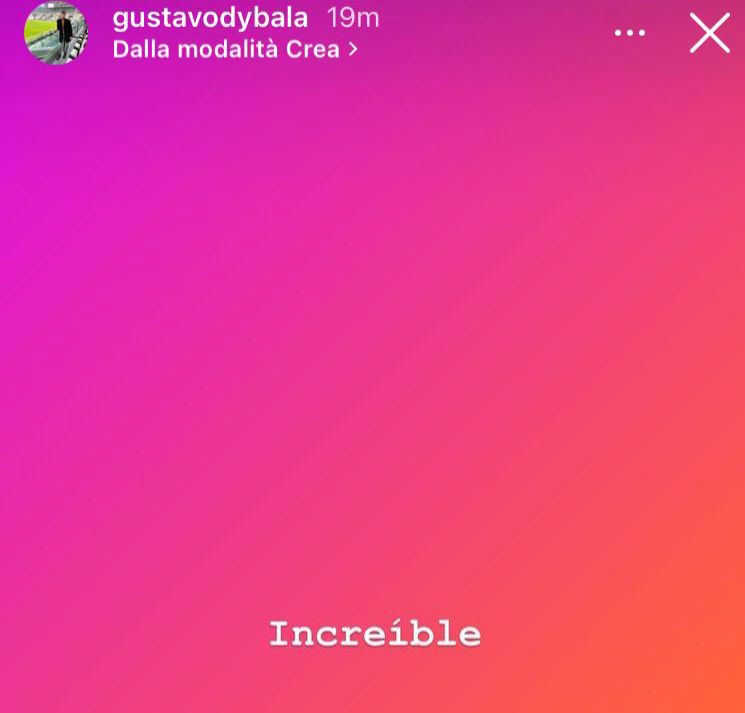Click the middle dot of the ellipsis menu
The width and height of the screenshot is (745, 713).
pyautogui.click(x=630, y=33)
